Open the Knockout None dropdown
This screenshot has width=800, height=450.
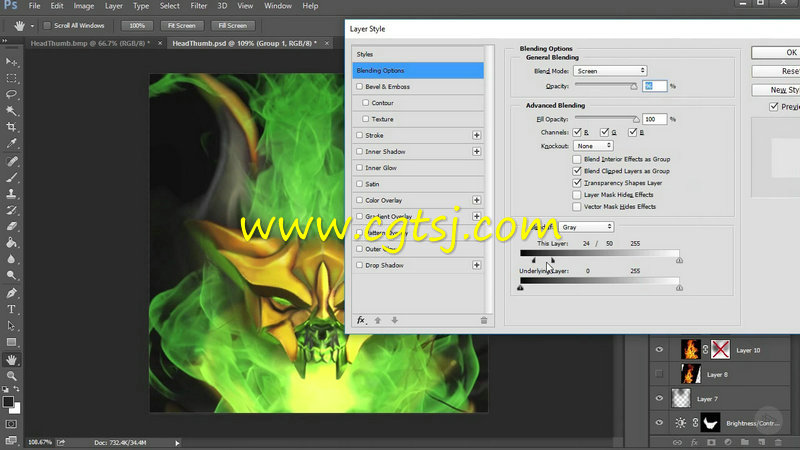(x=593, y=146)
